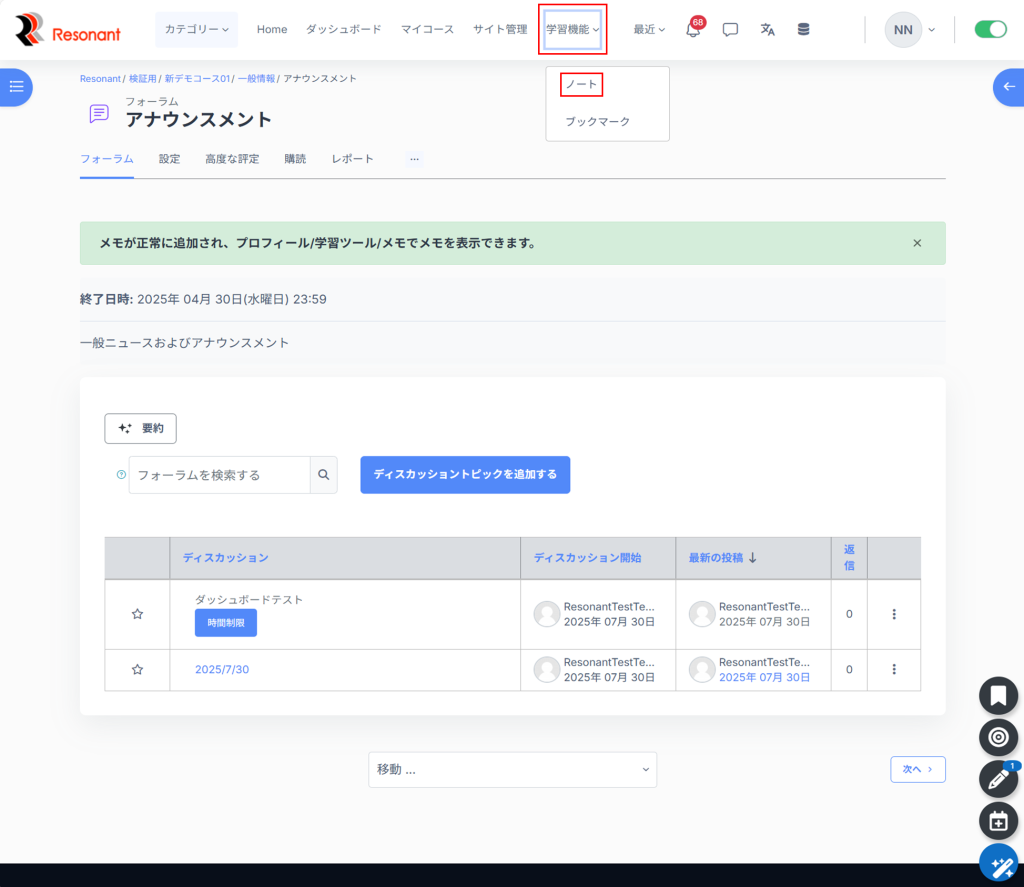Click the language translation icon
Image resolution: width=1024 pixels, height=887 pixels.
767,30
